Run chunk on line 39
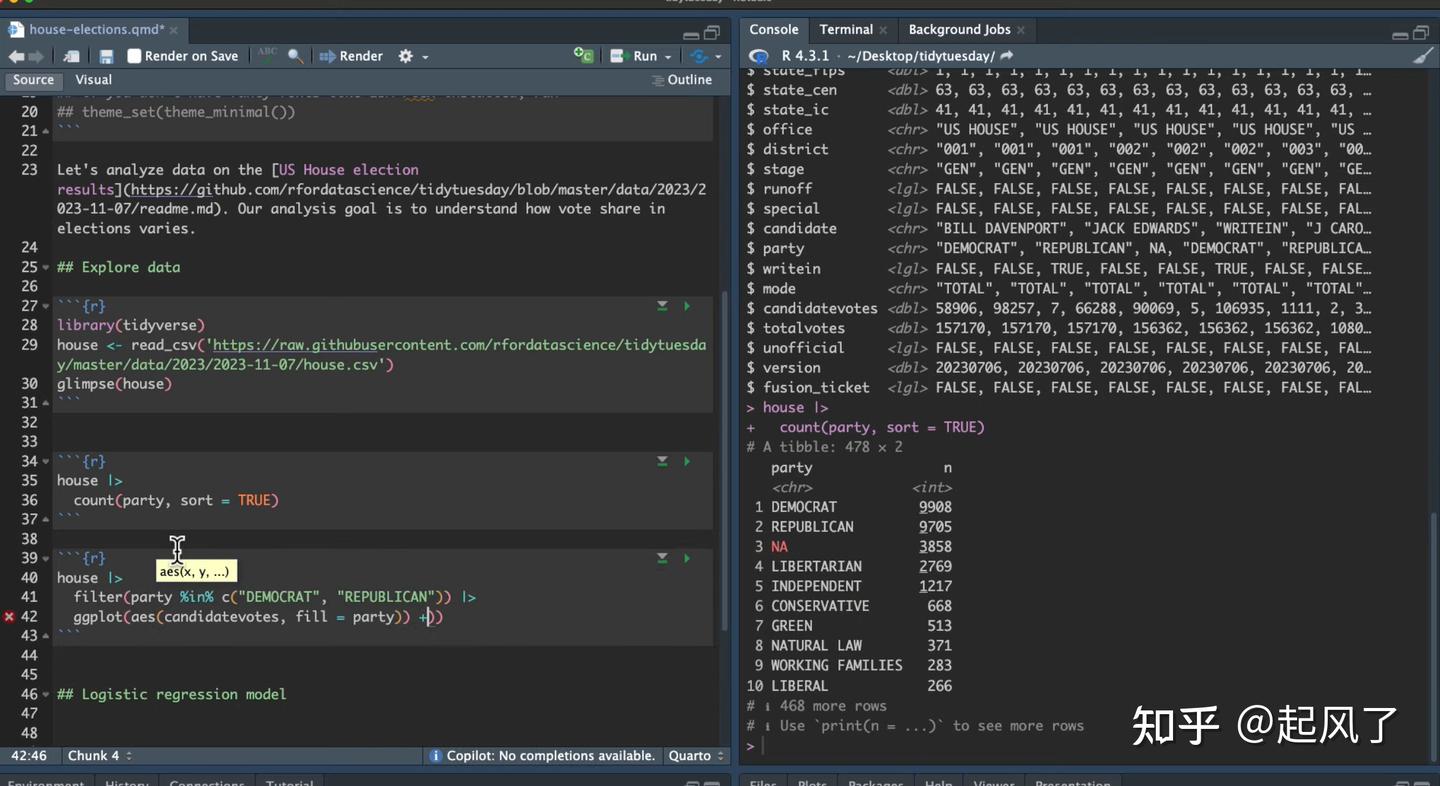This screenshot has height=786, width=1440. coord(687,558)
